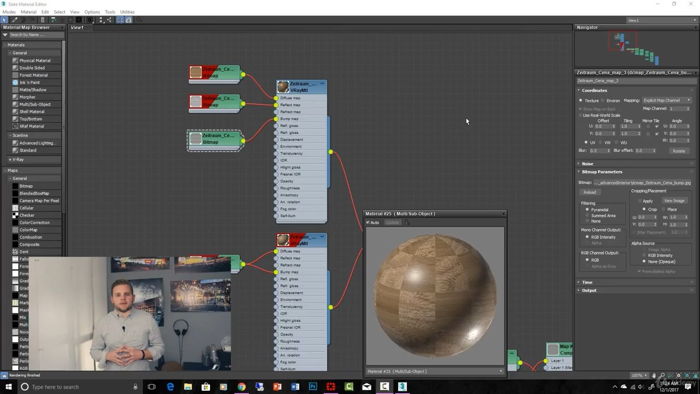Click the Cellular map entry icon
Viewport: 700px width, 394px height.
pyautogui.click(x=15, y=208)
